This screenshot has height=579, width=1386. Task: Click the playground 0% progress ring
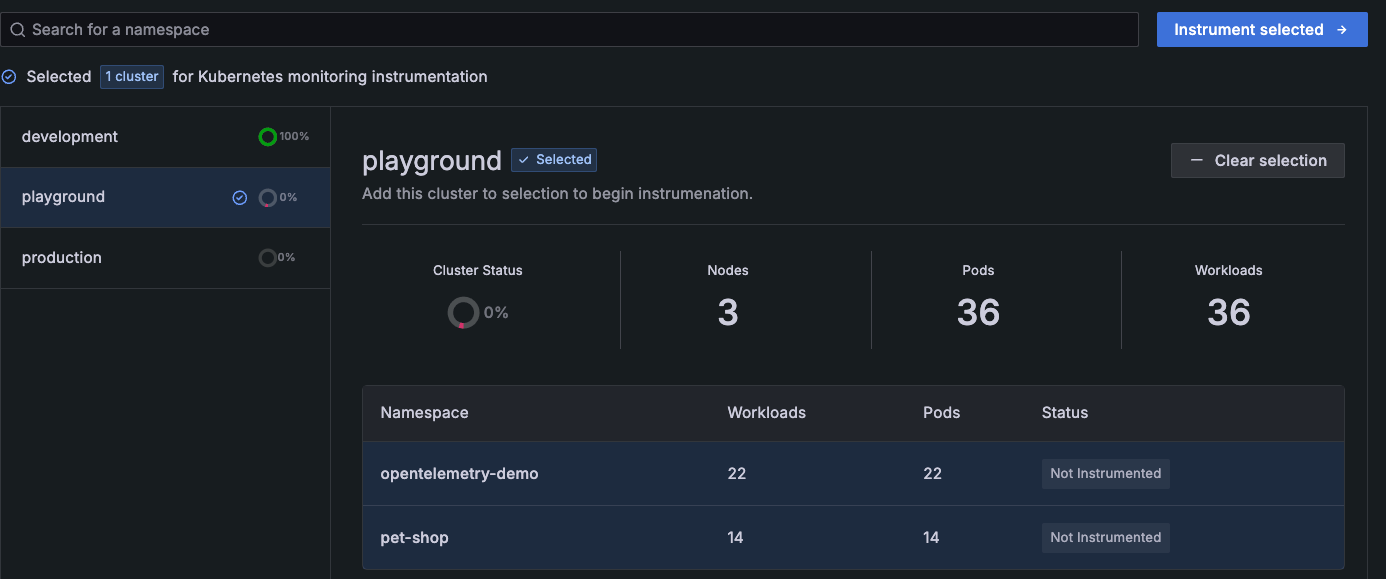267,198
